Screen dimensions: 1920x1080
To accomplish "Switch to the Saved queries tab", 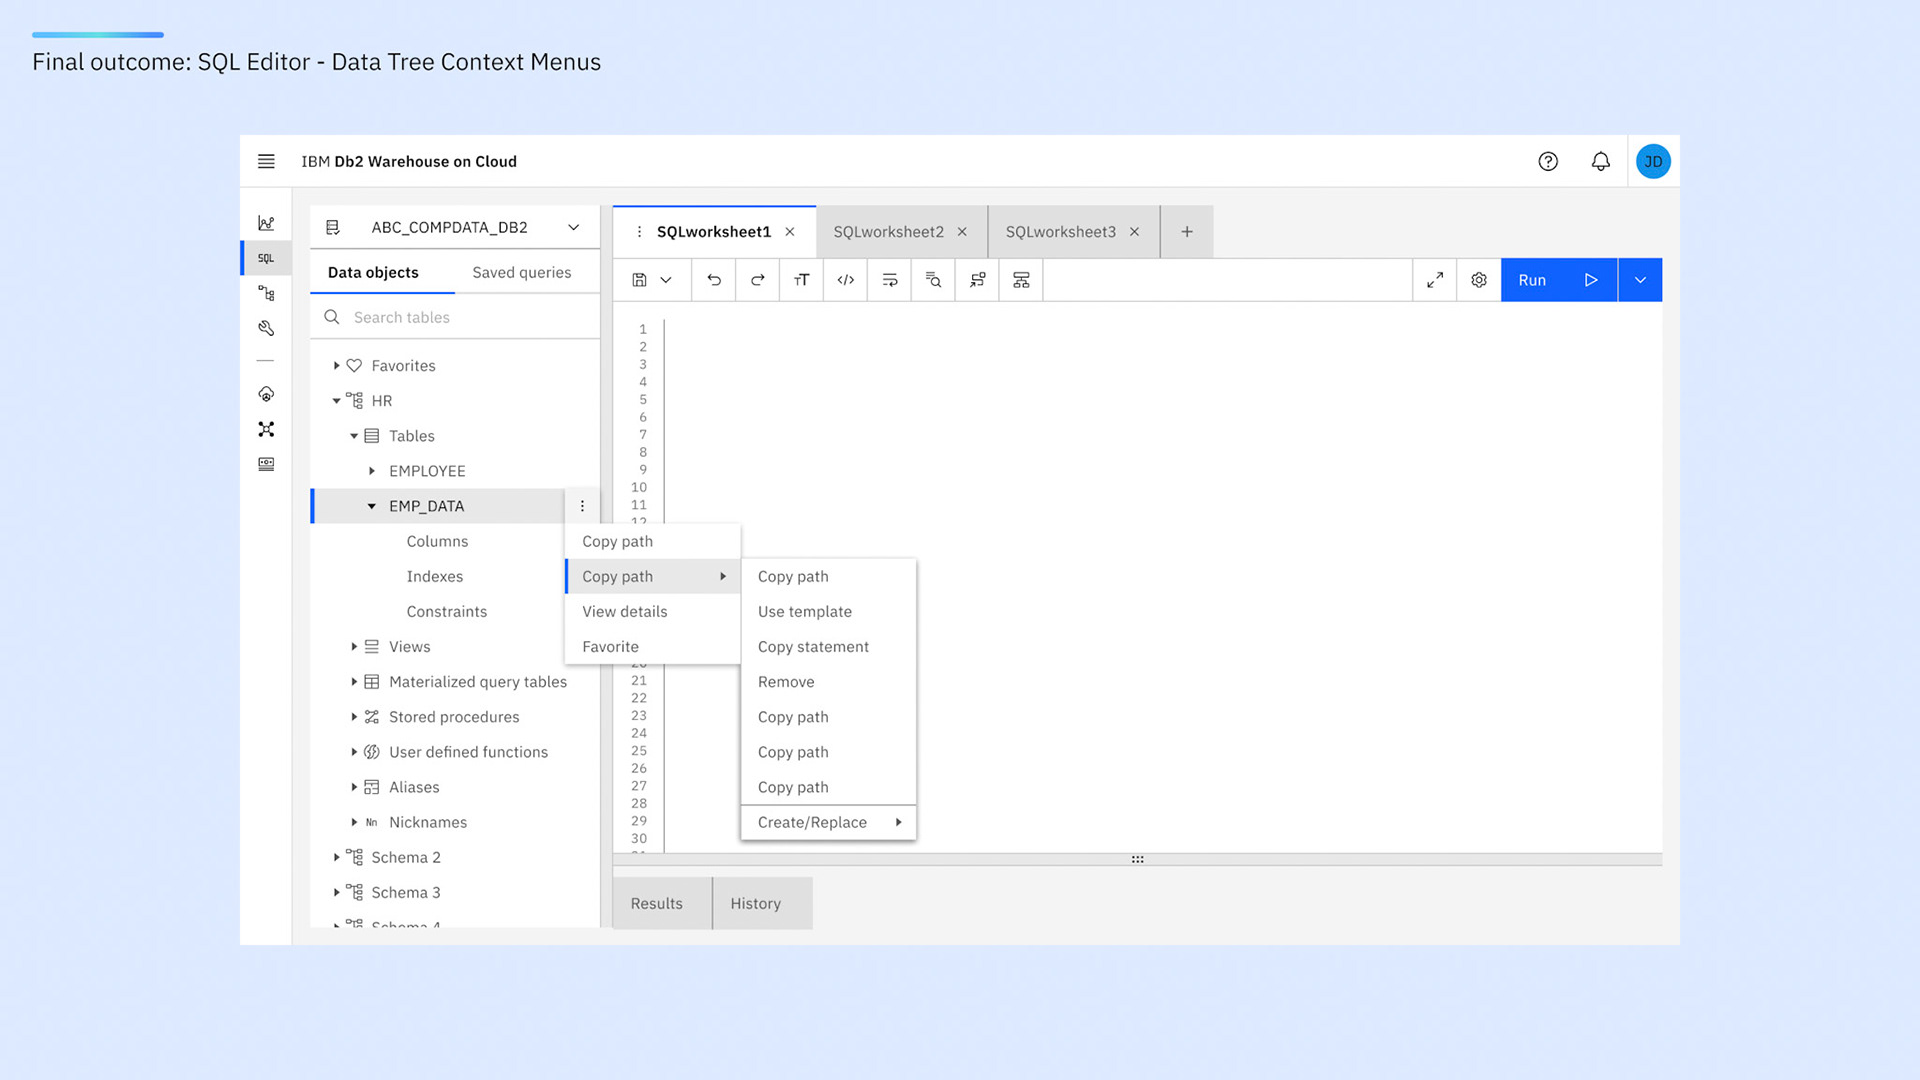I will pyautogui.click(x=521, y=271).
